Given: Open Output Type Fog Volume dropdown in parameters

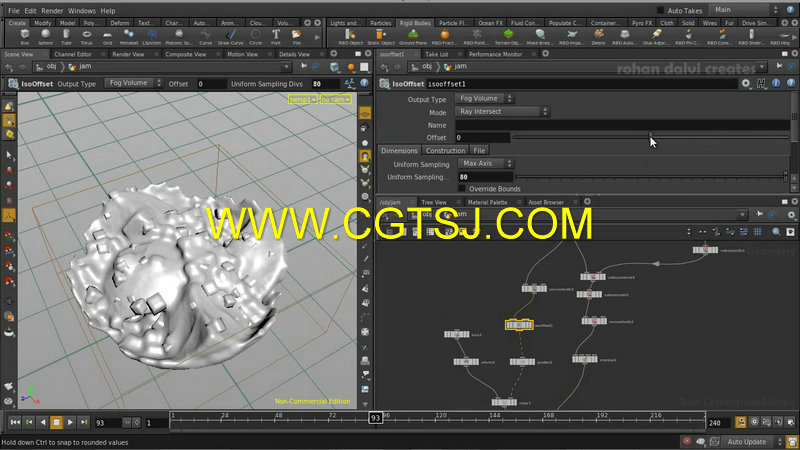Looking at the screenshot, I should 485,98.
